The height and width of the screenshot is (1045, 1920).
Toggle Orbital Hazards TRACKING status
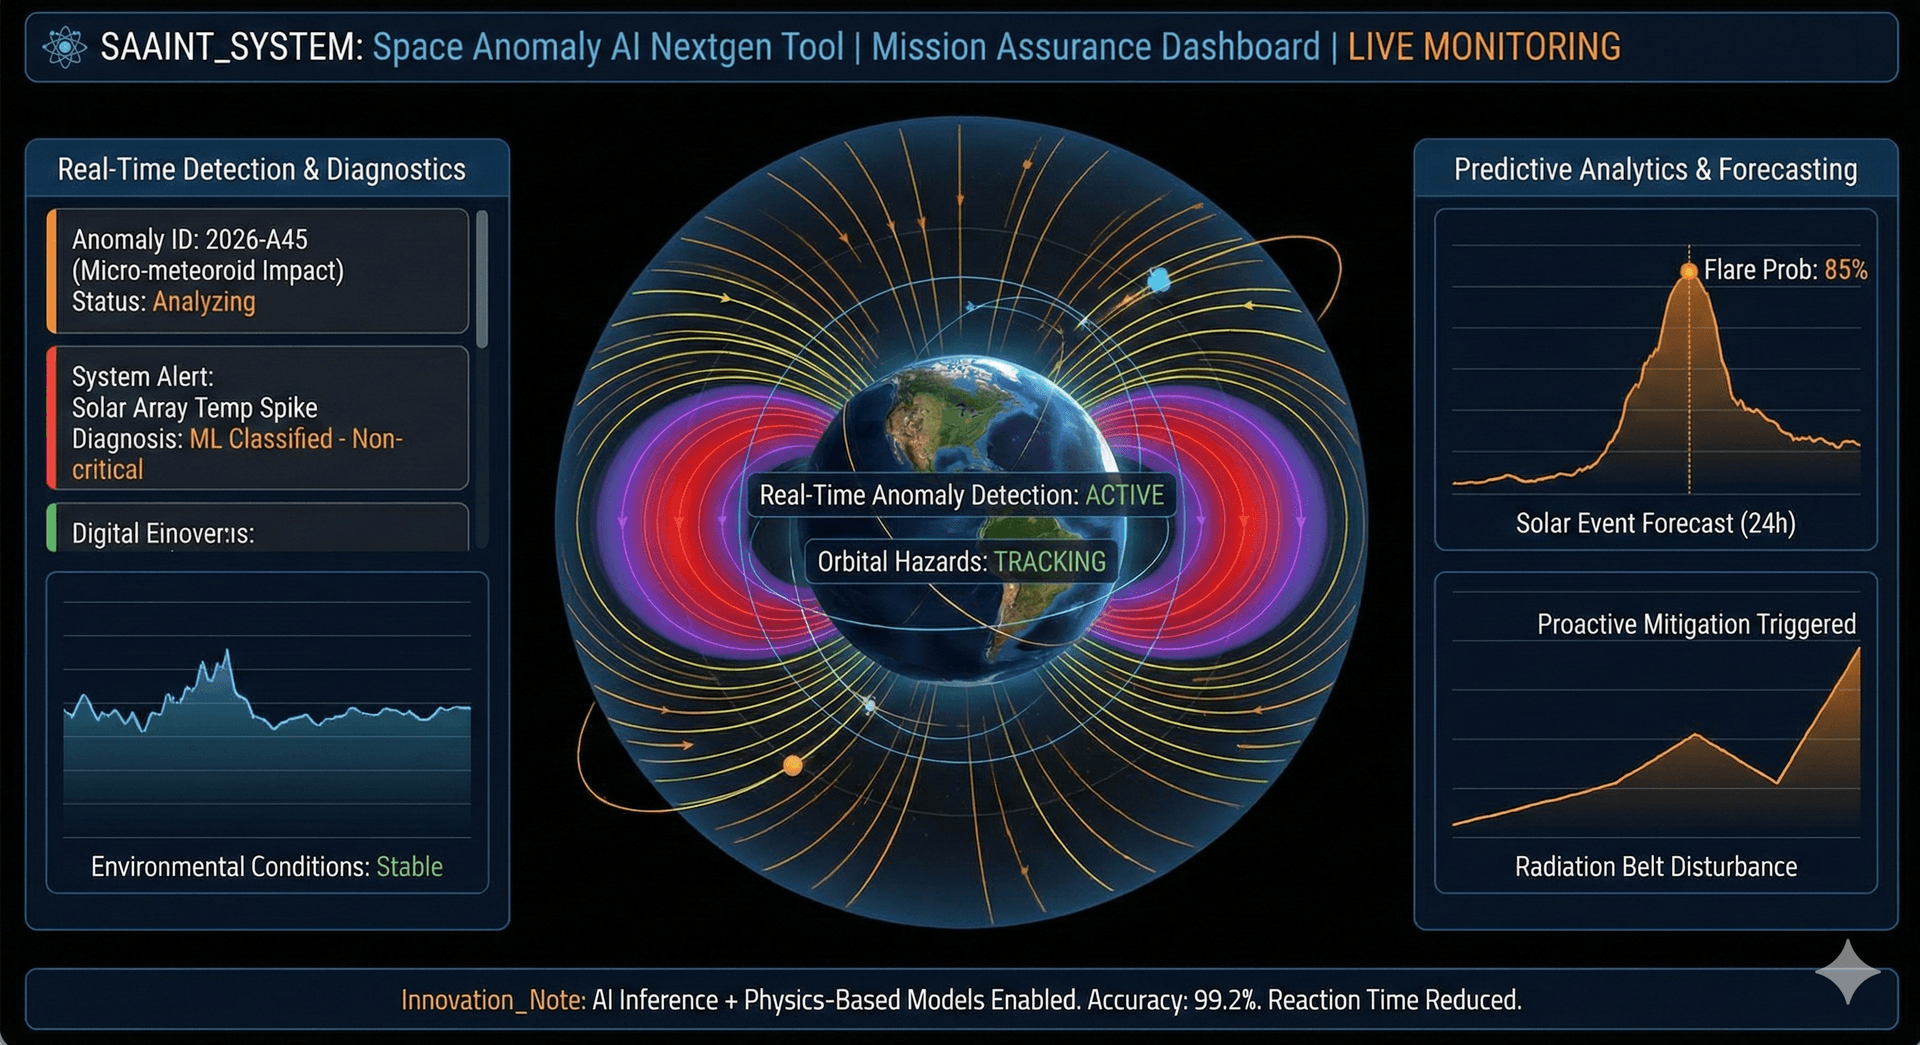959,561
